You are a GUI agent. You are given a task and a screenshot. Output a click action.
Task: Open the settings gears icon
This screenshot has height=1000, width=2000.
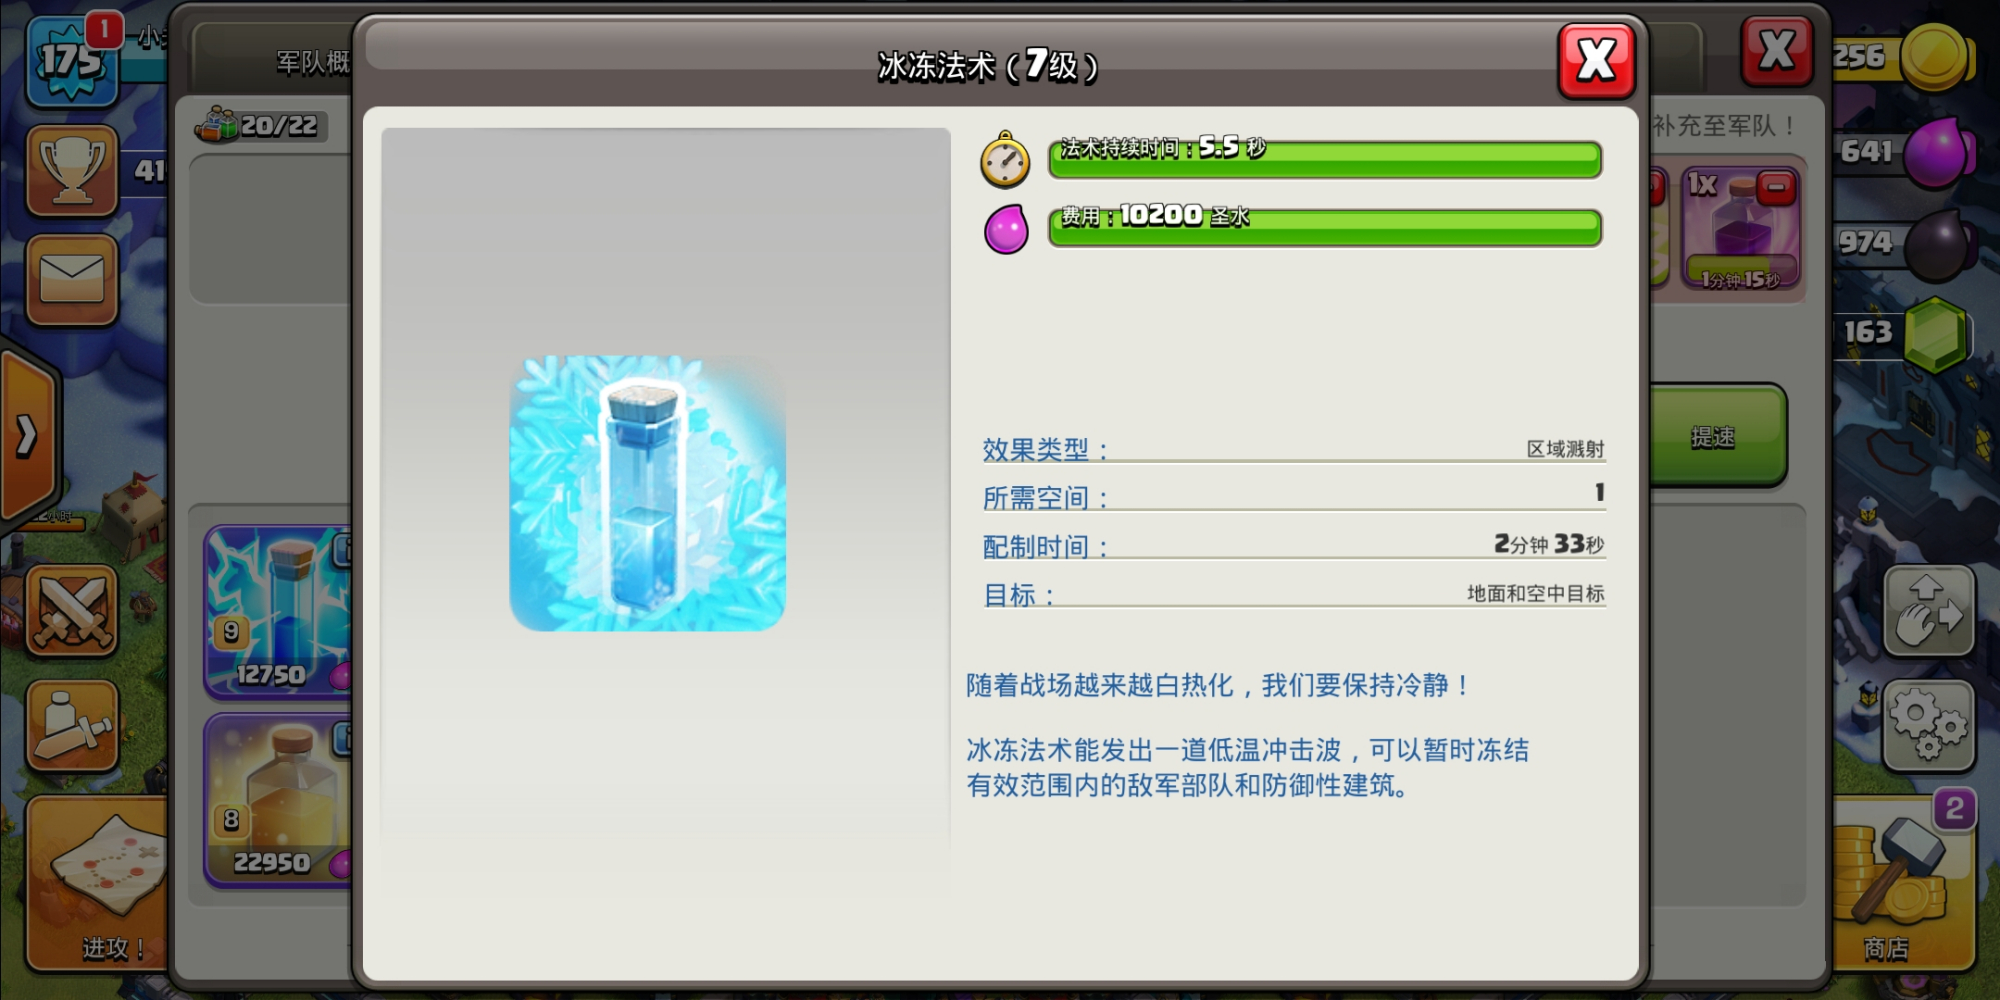[x=1929, y=726]
